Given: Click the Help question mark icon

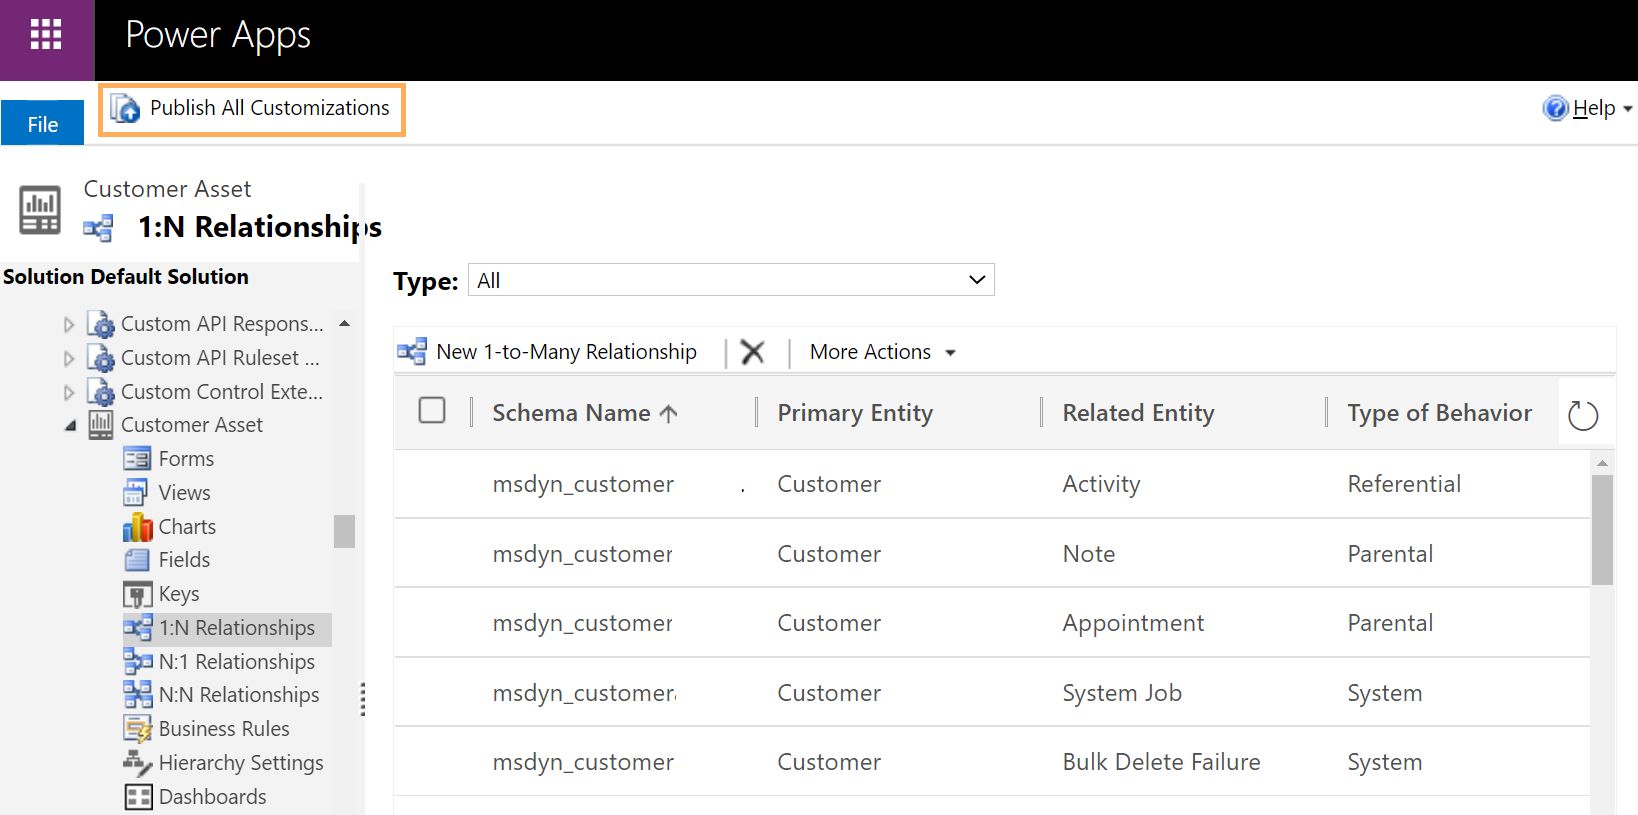Looking at the screenshot, I should 1555,108.
